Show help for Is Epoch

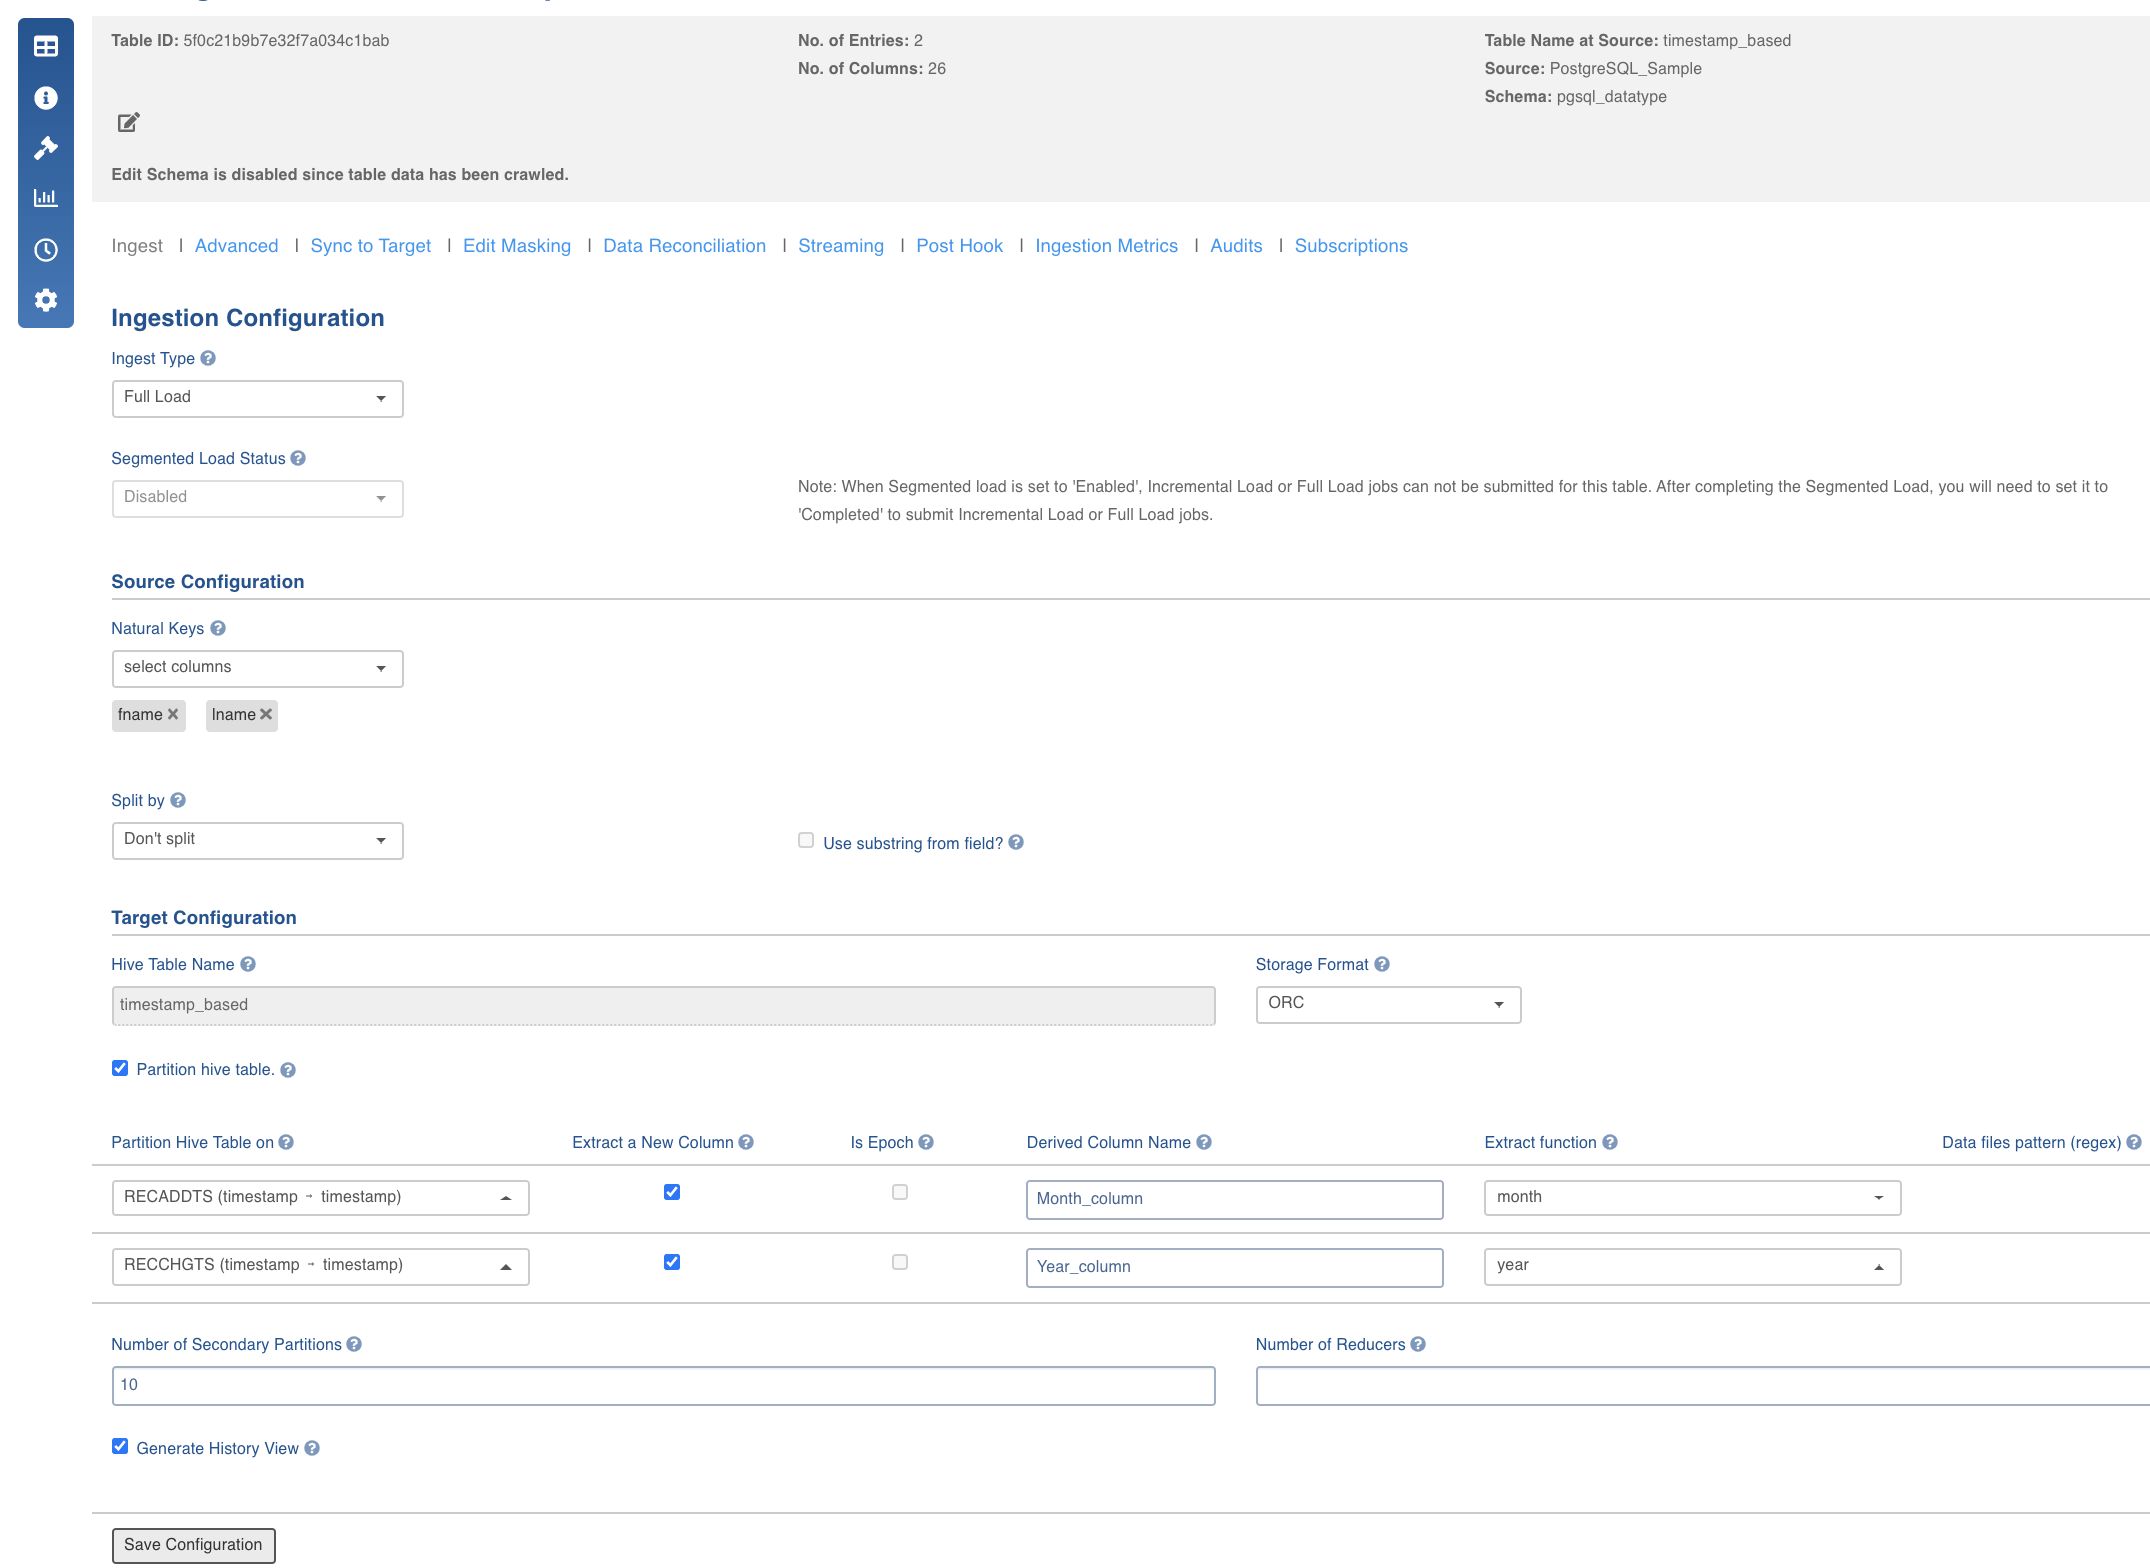pos(926,1142)
